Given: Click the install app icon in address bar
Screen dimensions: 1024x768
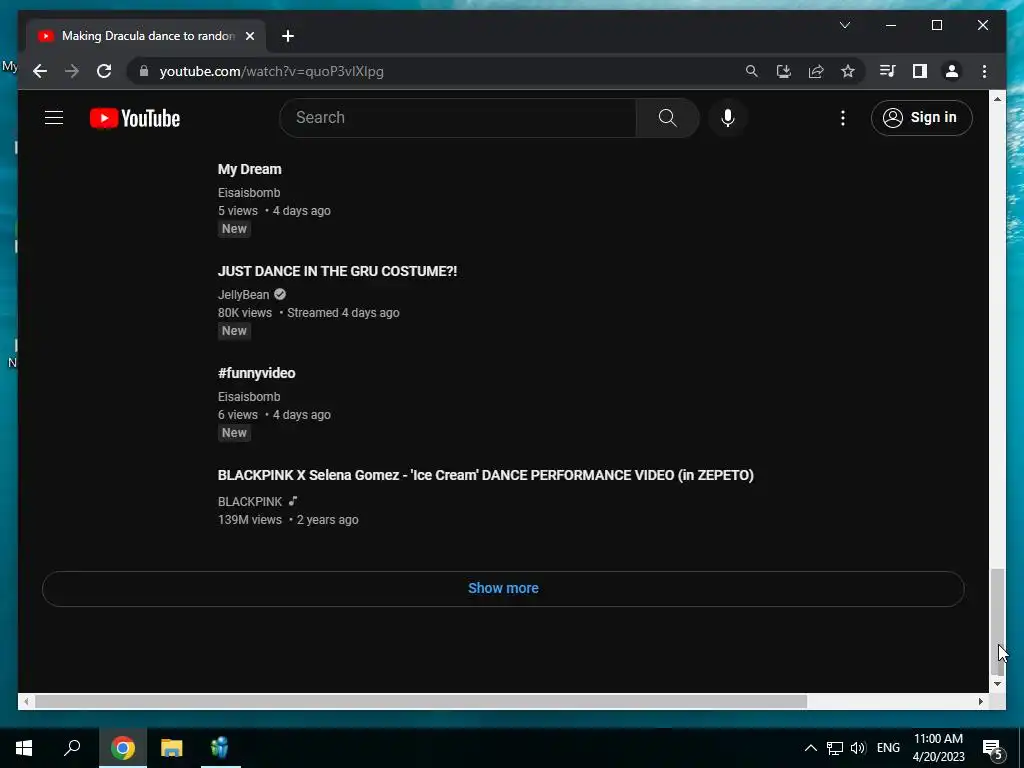Looking at the screenshot, I should point(784,71).
